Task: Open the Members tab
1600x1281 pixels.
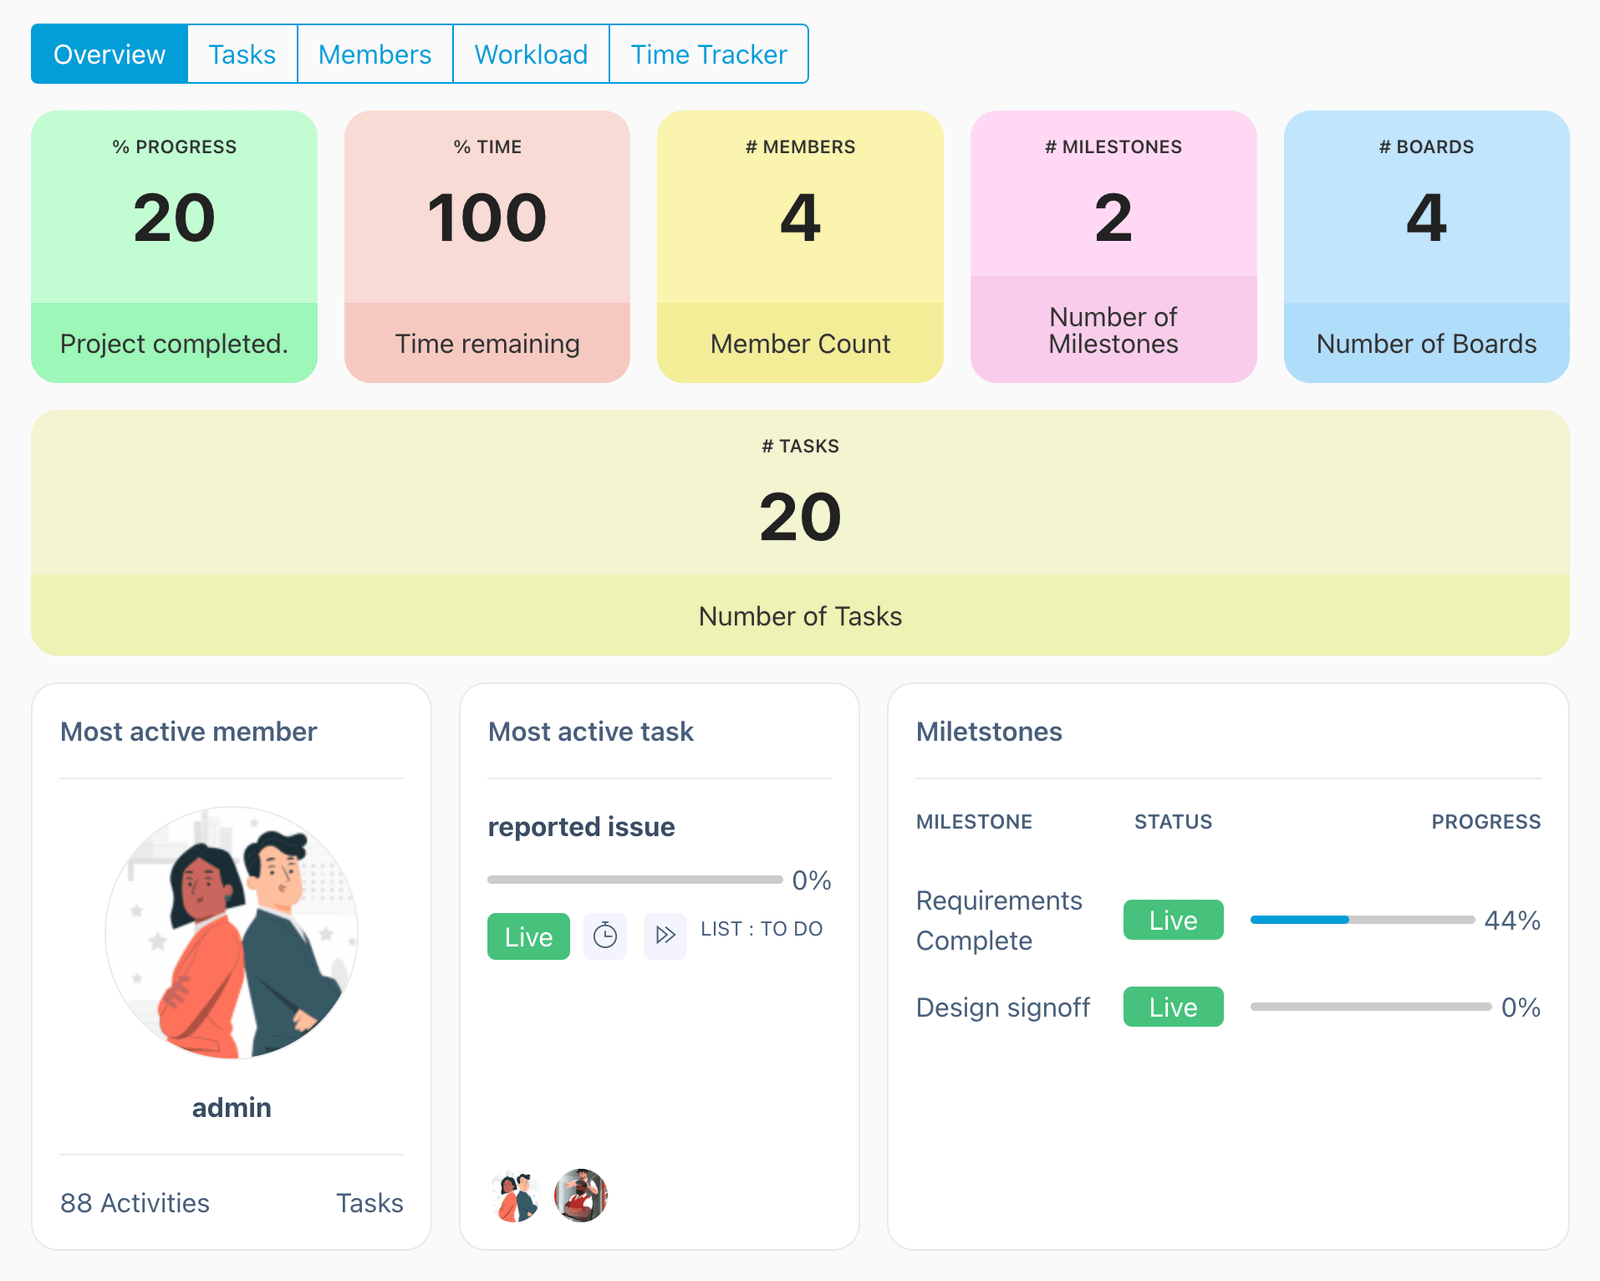Action: [374, 54]
